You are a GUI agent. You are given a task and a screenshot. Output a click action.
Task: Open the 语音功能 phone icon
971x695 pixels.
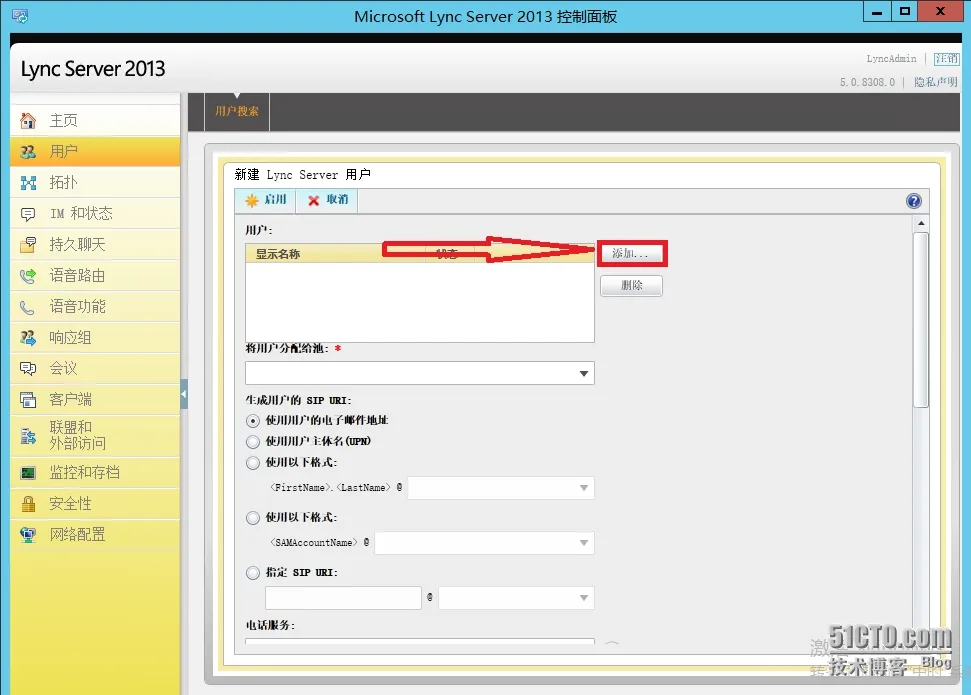pos(27,307)
